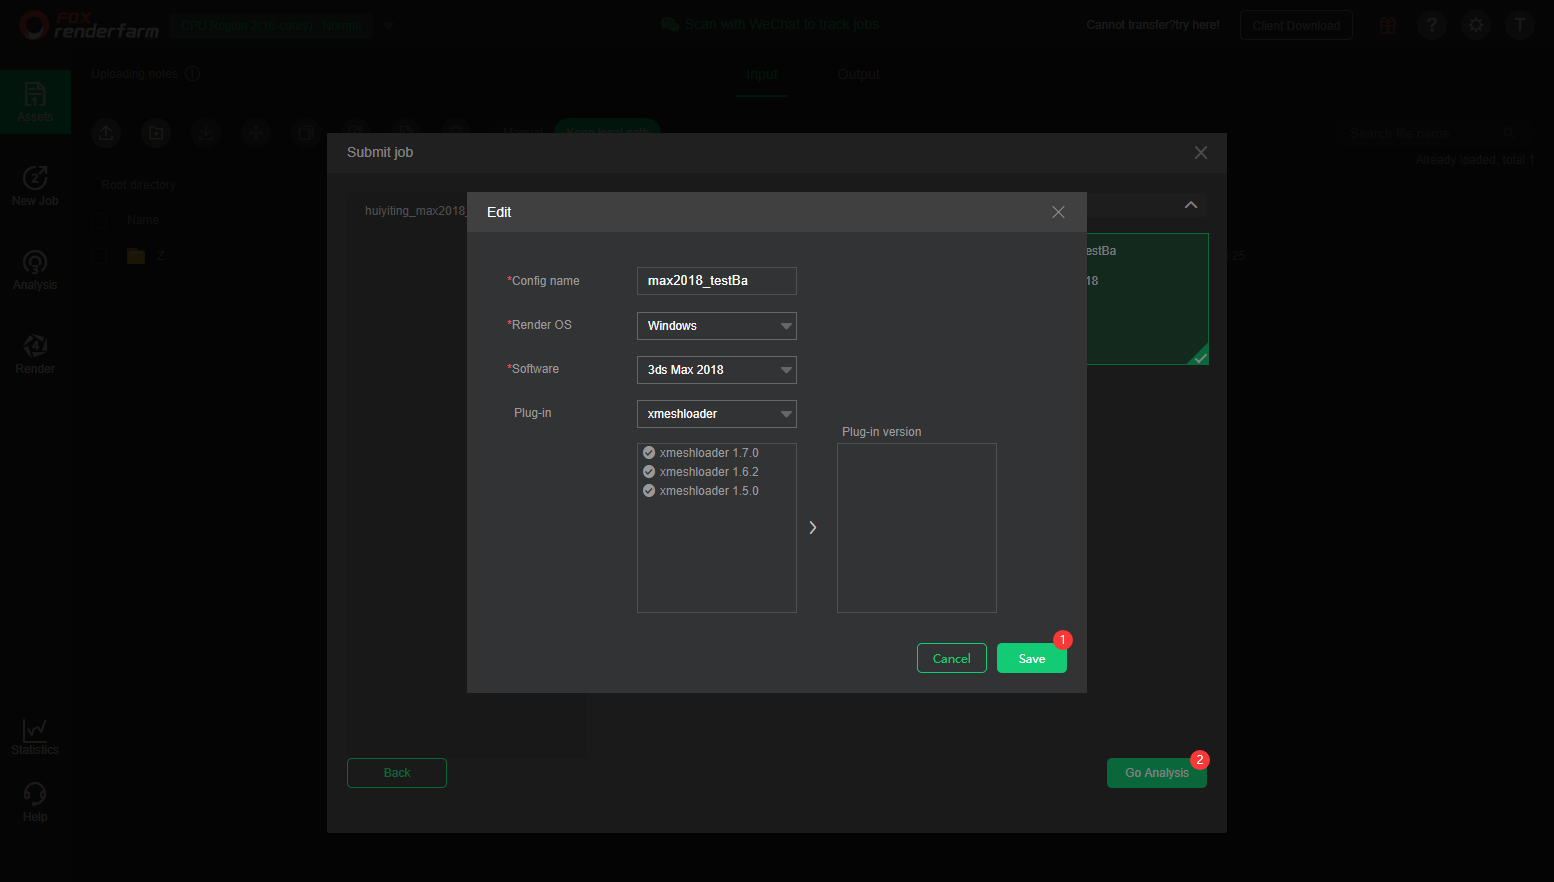
Task: Click the search magnifier icon
Action: pyautogui.click(x=1509, y=133)
